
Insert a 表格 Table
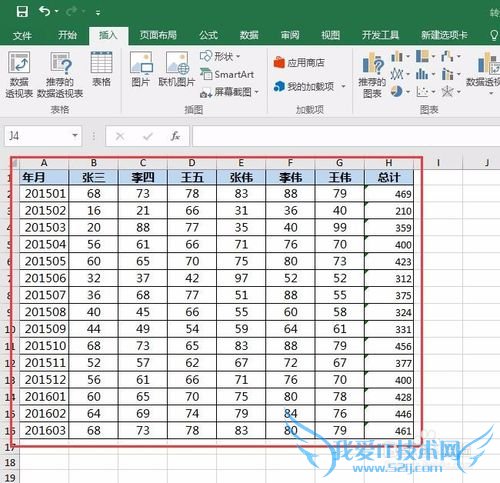(x=101, y=69)
